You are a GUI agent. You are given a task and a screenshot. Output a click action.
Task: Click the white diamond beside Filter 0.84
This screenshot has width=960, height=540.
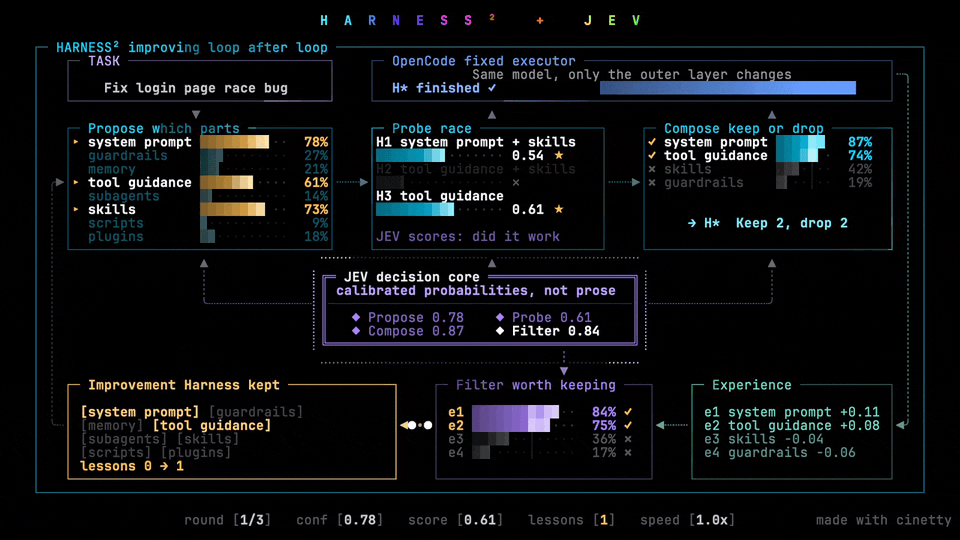[500, 331]
